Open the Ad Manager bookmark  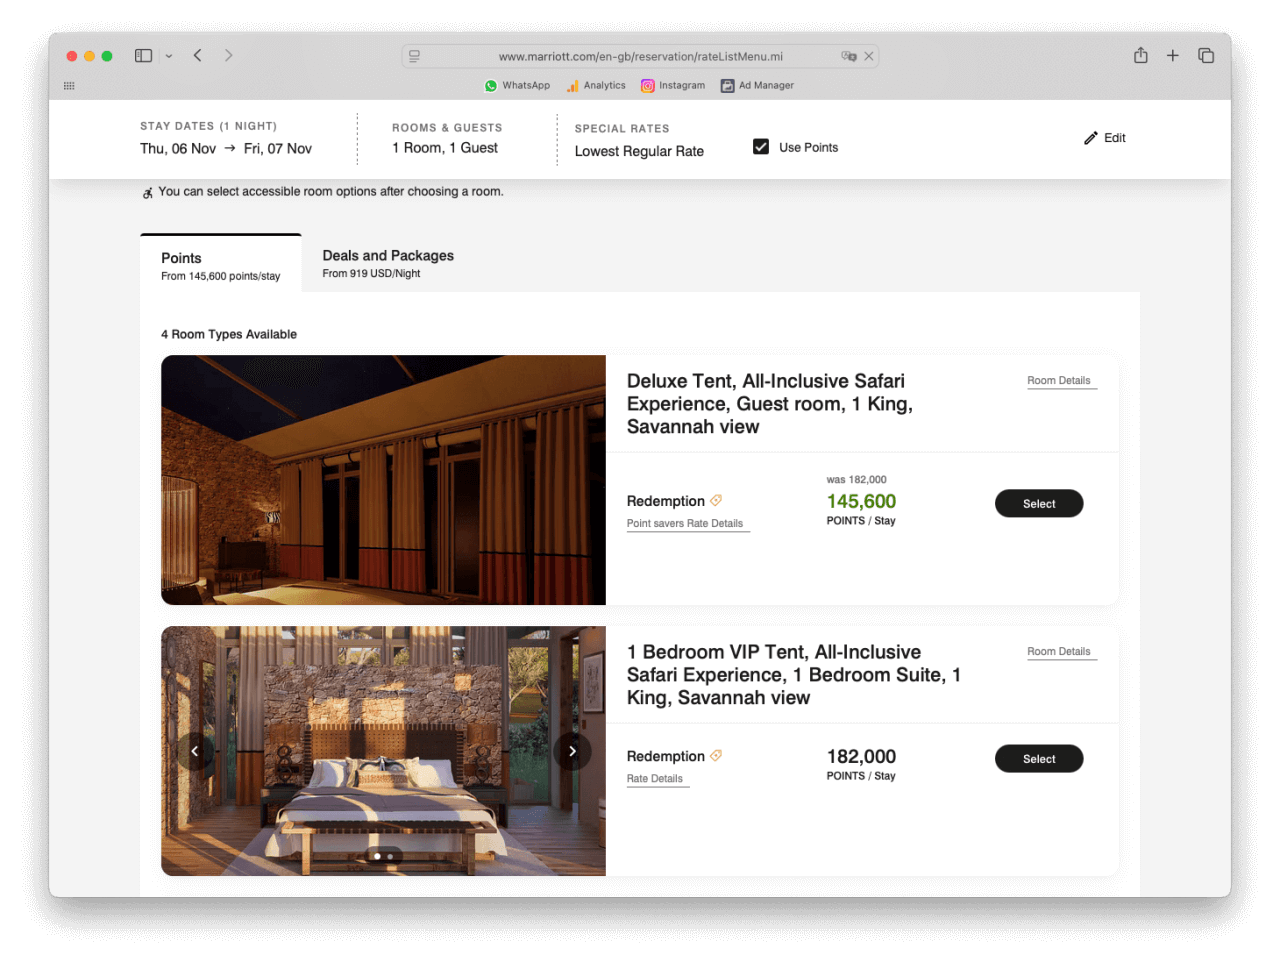point(757,86)
